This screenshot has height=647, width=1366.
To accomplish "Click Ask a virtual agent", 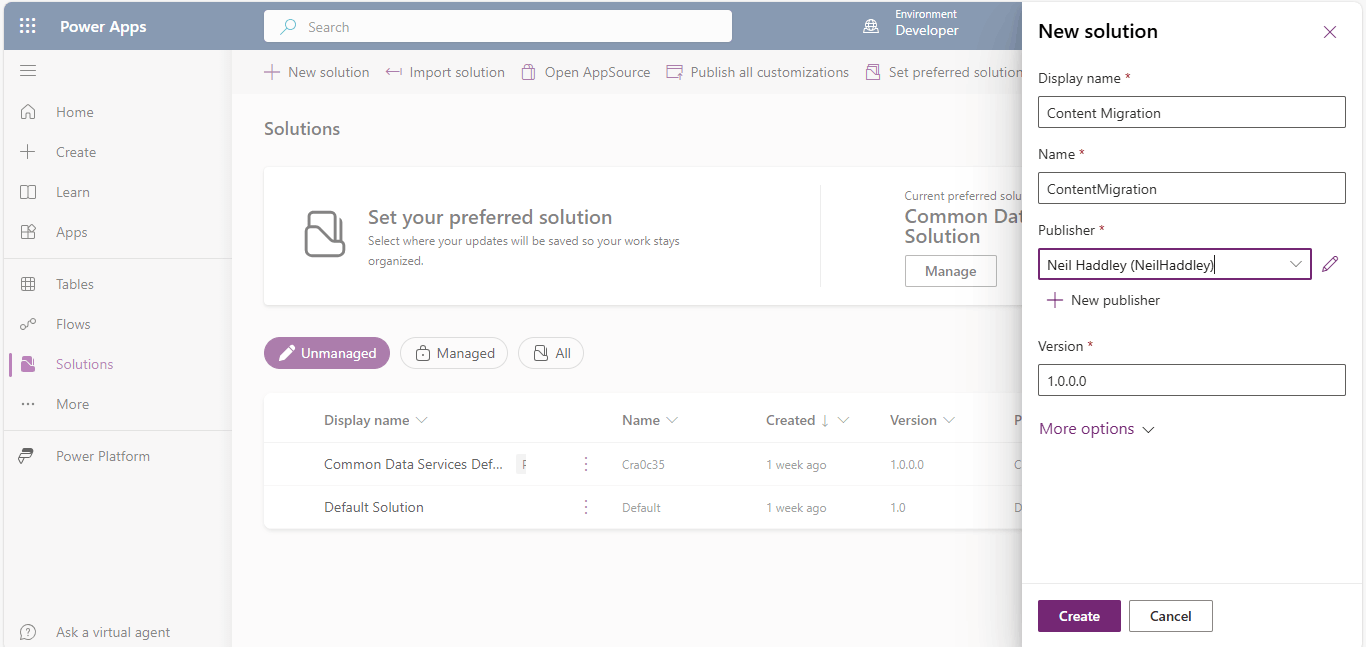I will 112,632.
